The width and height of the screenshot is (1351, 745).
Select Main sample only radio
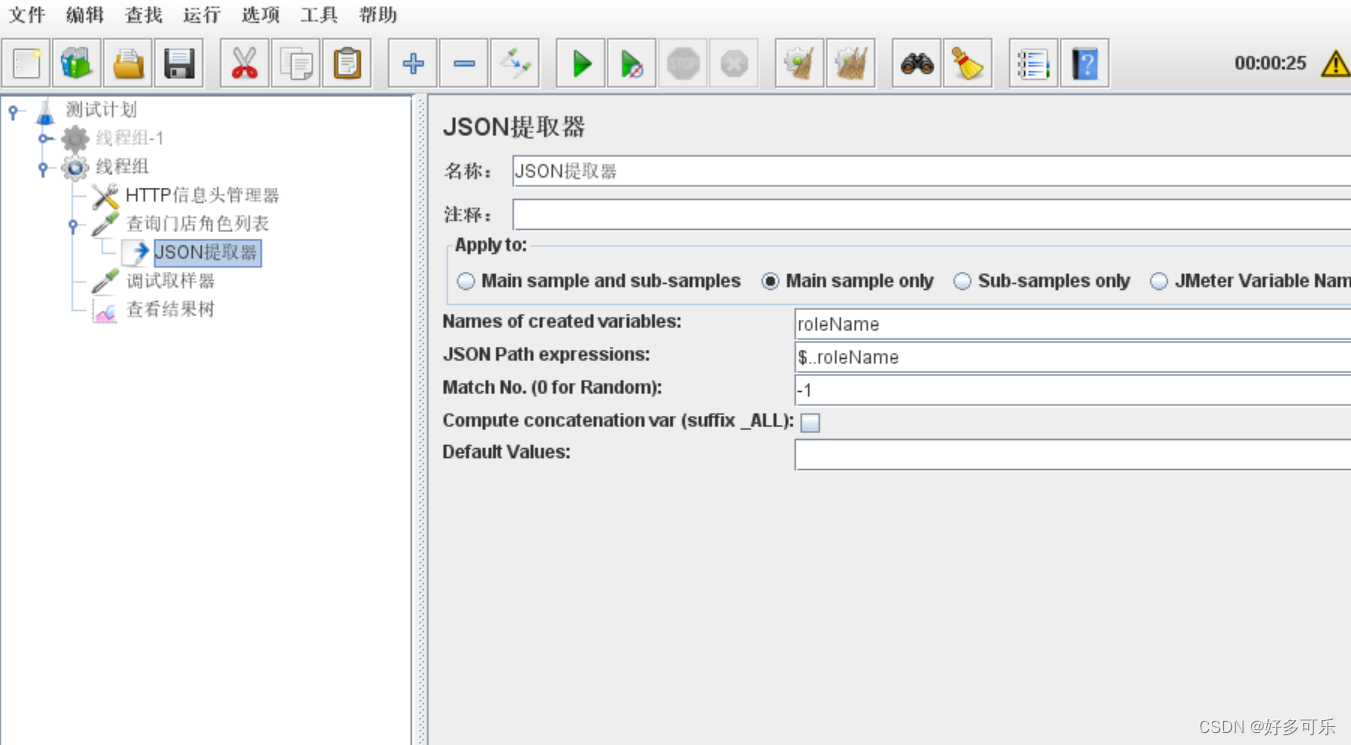(x=770, y=282)
